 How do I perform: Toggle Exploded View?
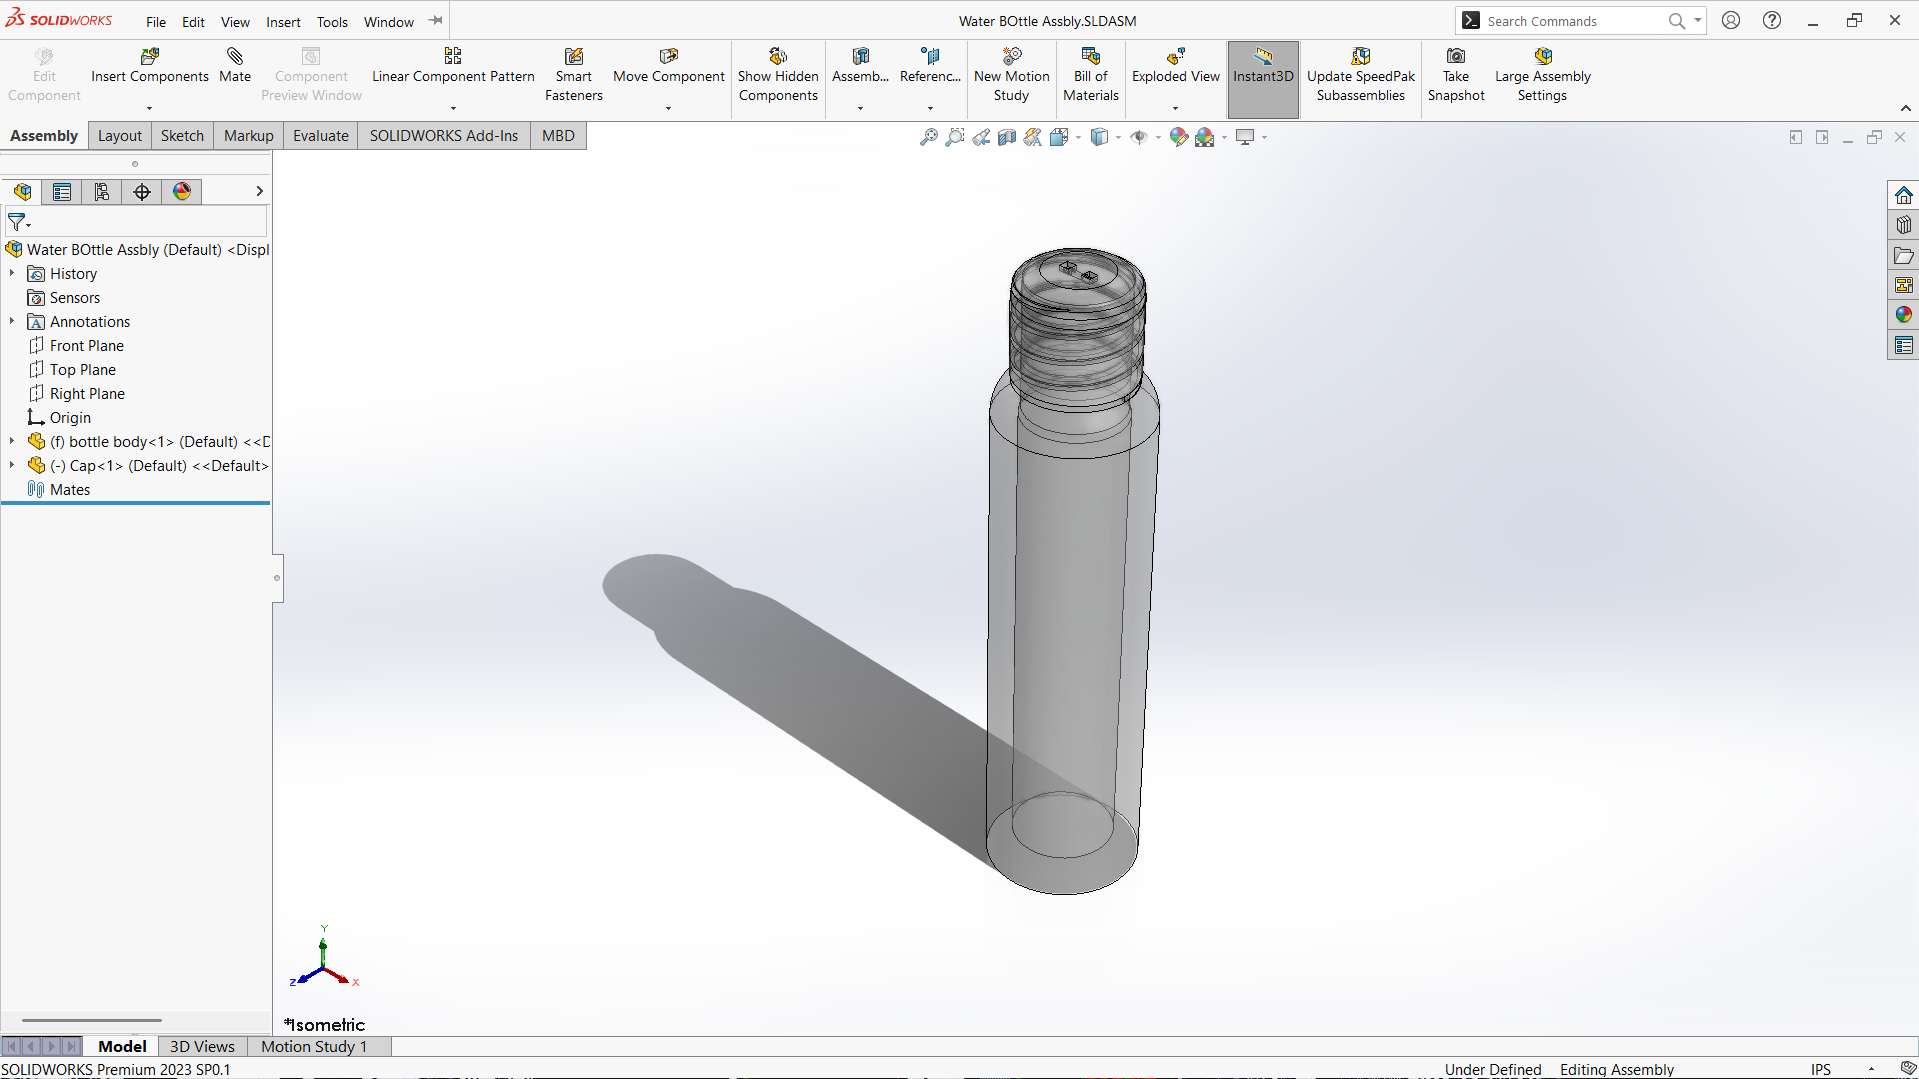tap(1175, 65)
